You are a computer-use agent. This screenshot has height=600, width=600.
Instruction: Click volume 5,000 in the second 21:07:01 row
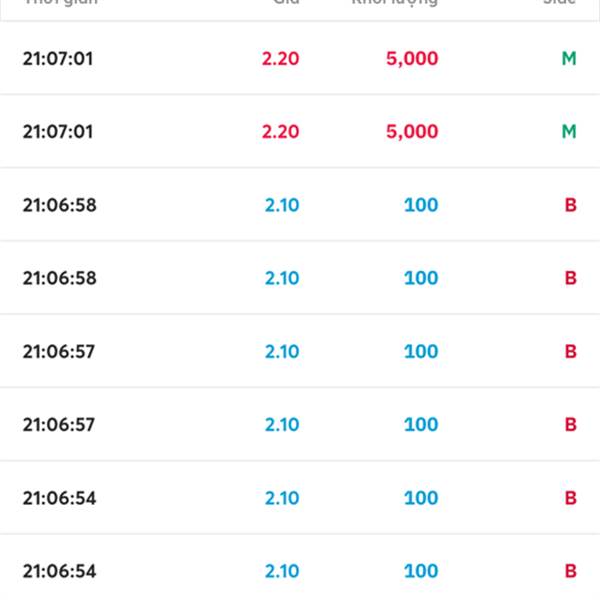point(412,132)
